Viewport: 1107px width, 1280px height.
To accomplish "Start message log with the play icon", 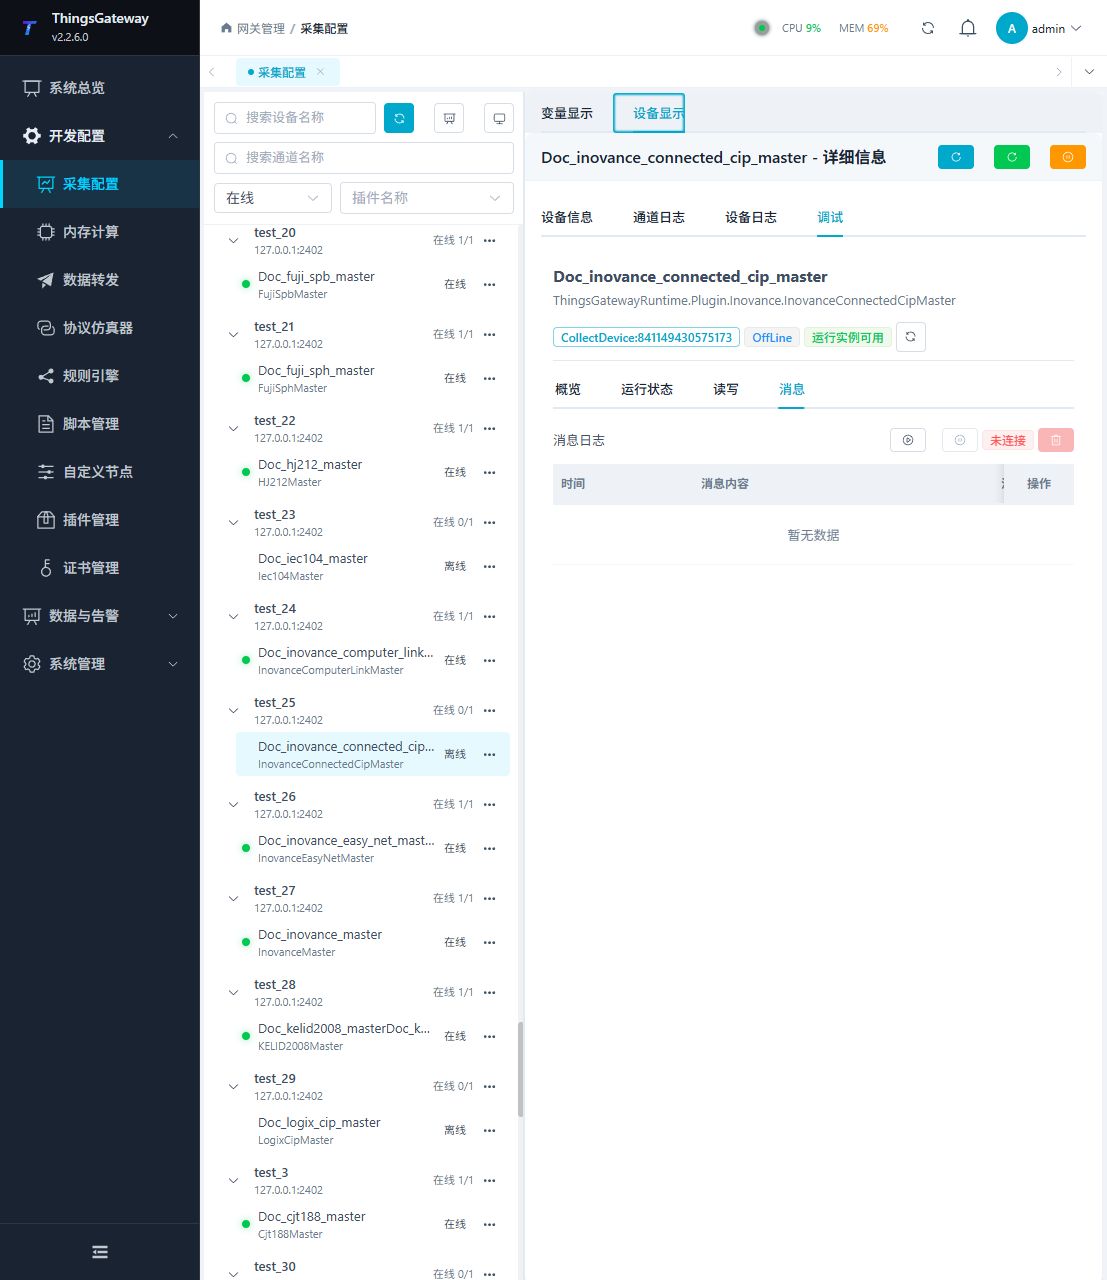I will [908, 440].
